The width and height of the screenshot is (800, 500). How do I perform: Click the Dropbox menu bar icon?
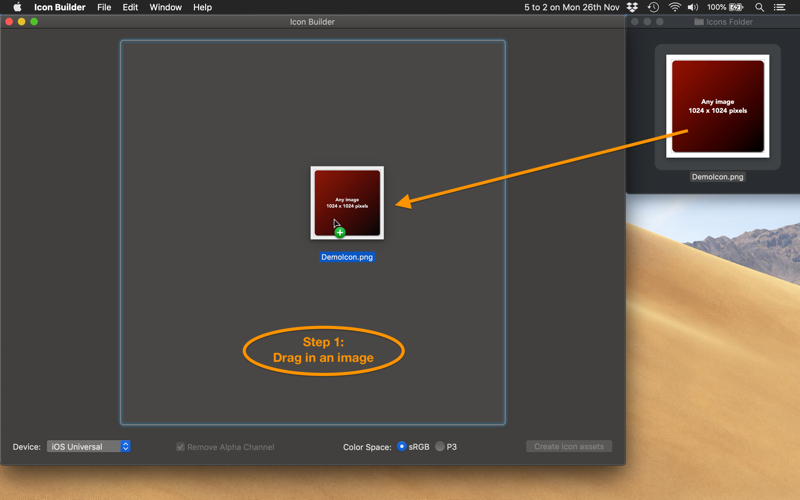point(632,7)
